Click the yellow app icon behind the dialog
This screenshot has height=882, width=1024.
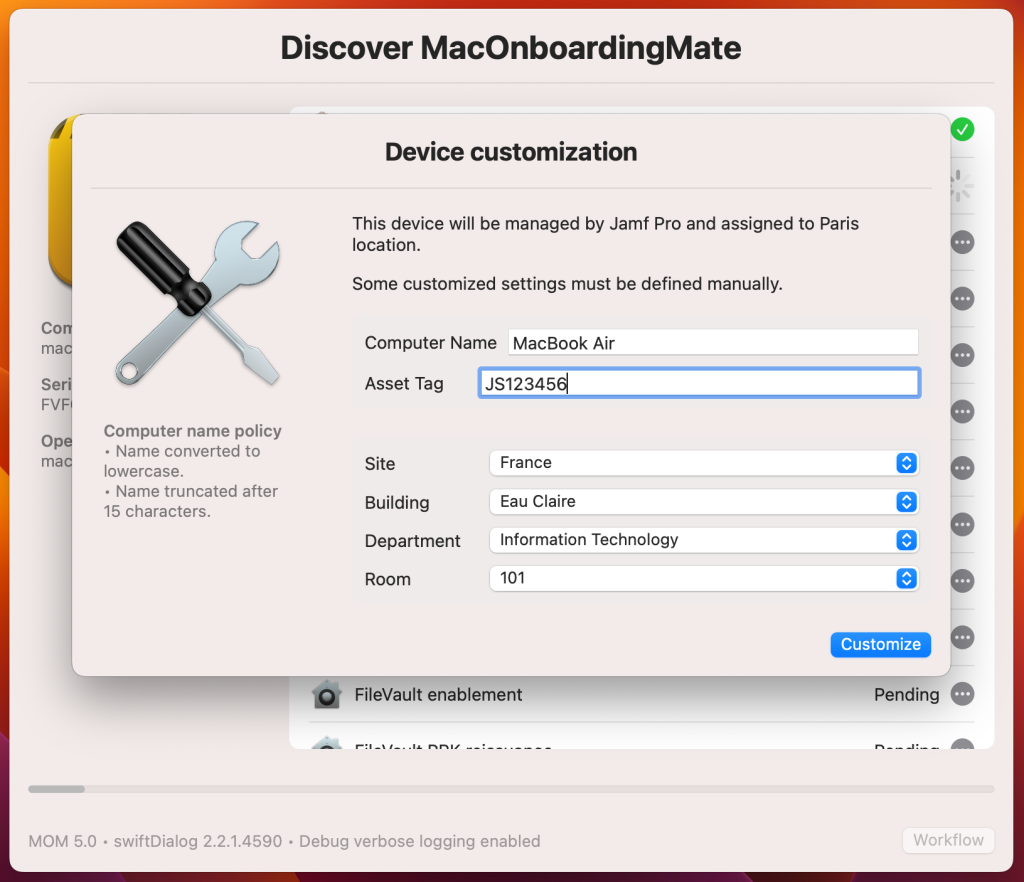click(60, 200)
